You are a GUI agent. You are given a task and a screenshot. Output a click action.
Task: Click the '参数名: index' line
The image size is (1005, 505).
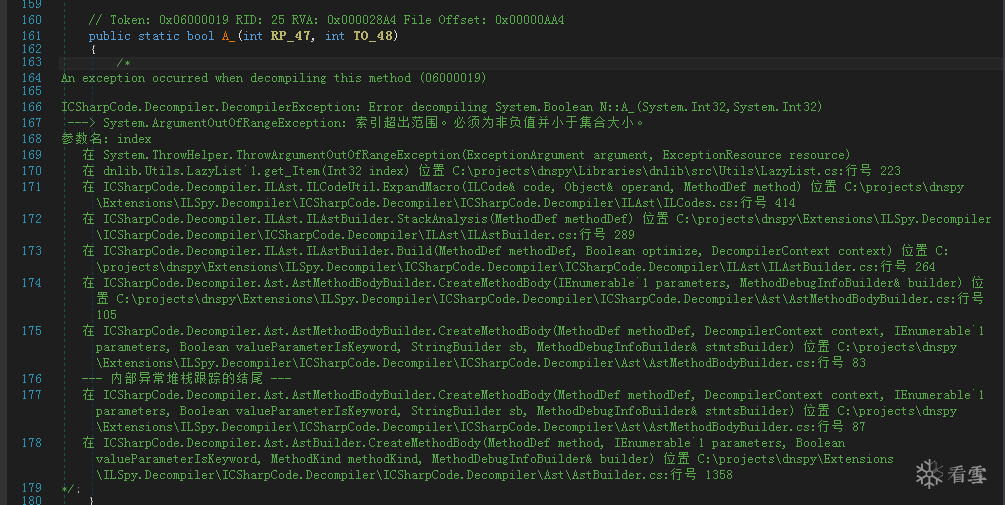pos(106,138)
